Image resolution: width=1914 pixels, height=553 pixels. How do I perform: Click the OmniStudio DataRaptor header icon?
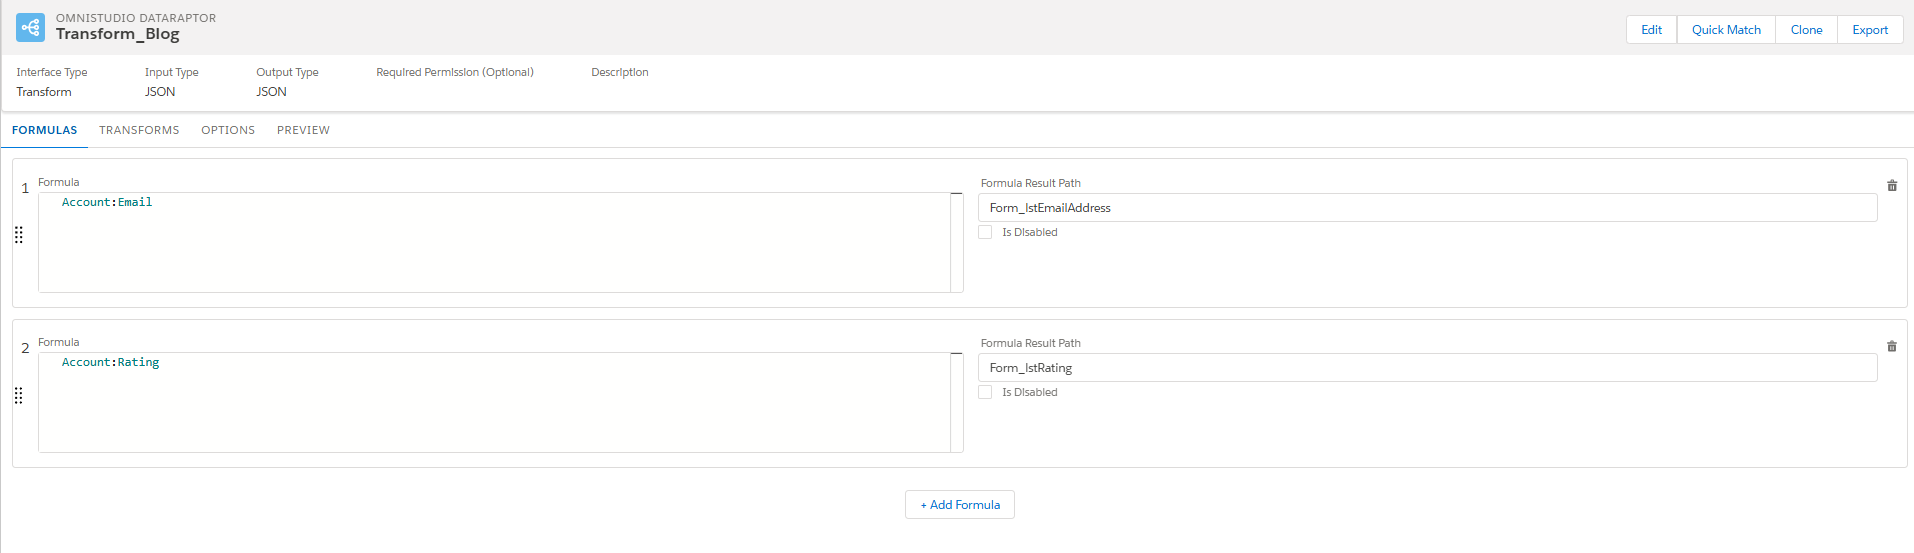click(x=30, y=27)
